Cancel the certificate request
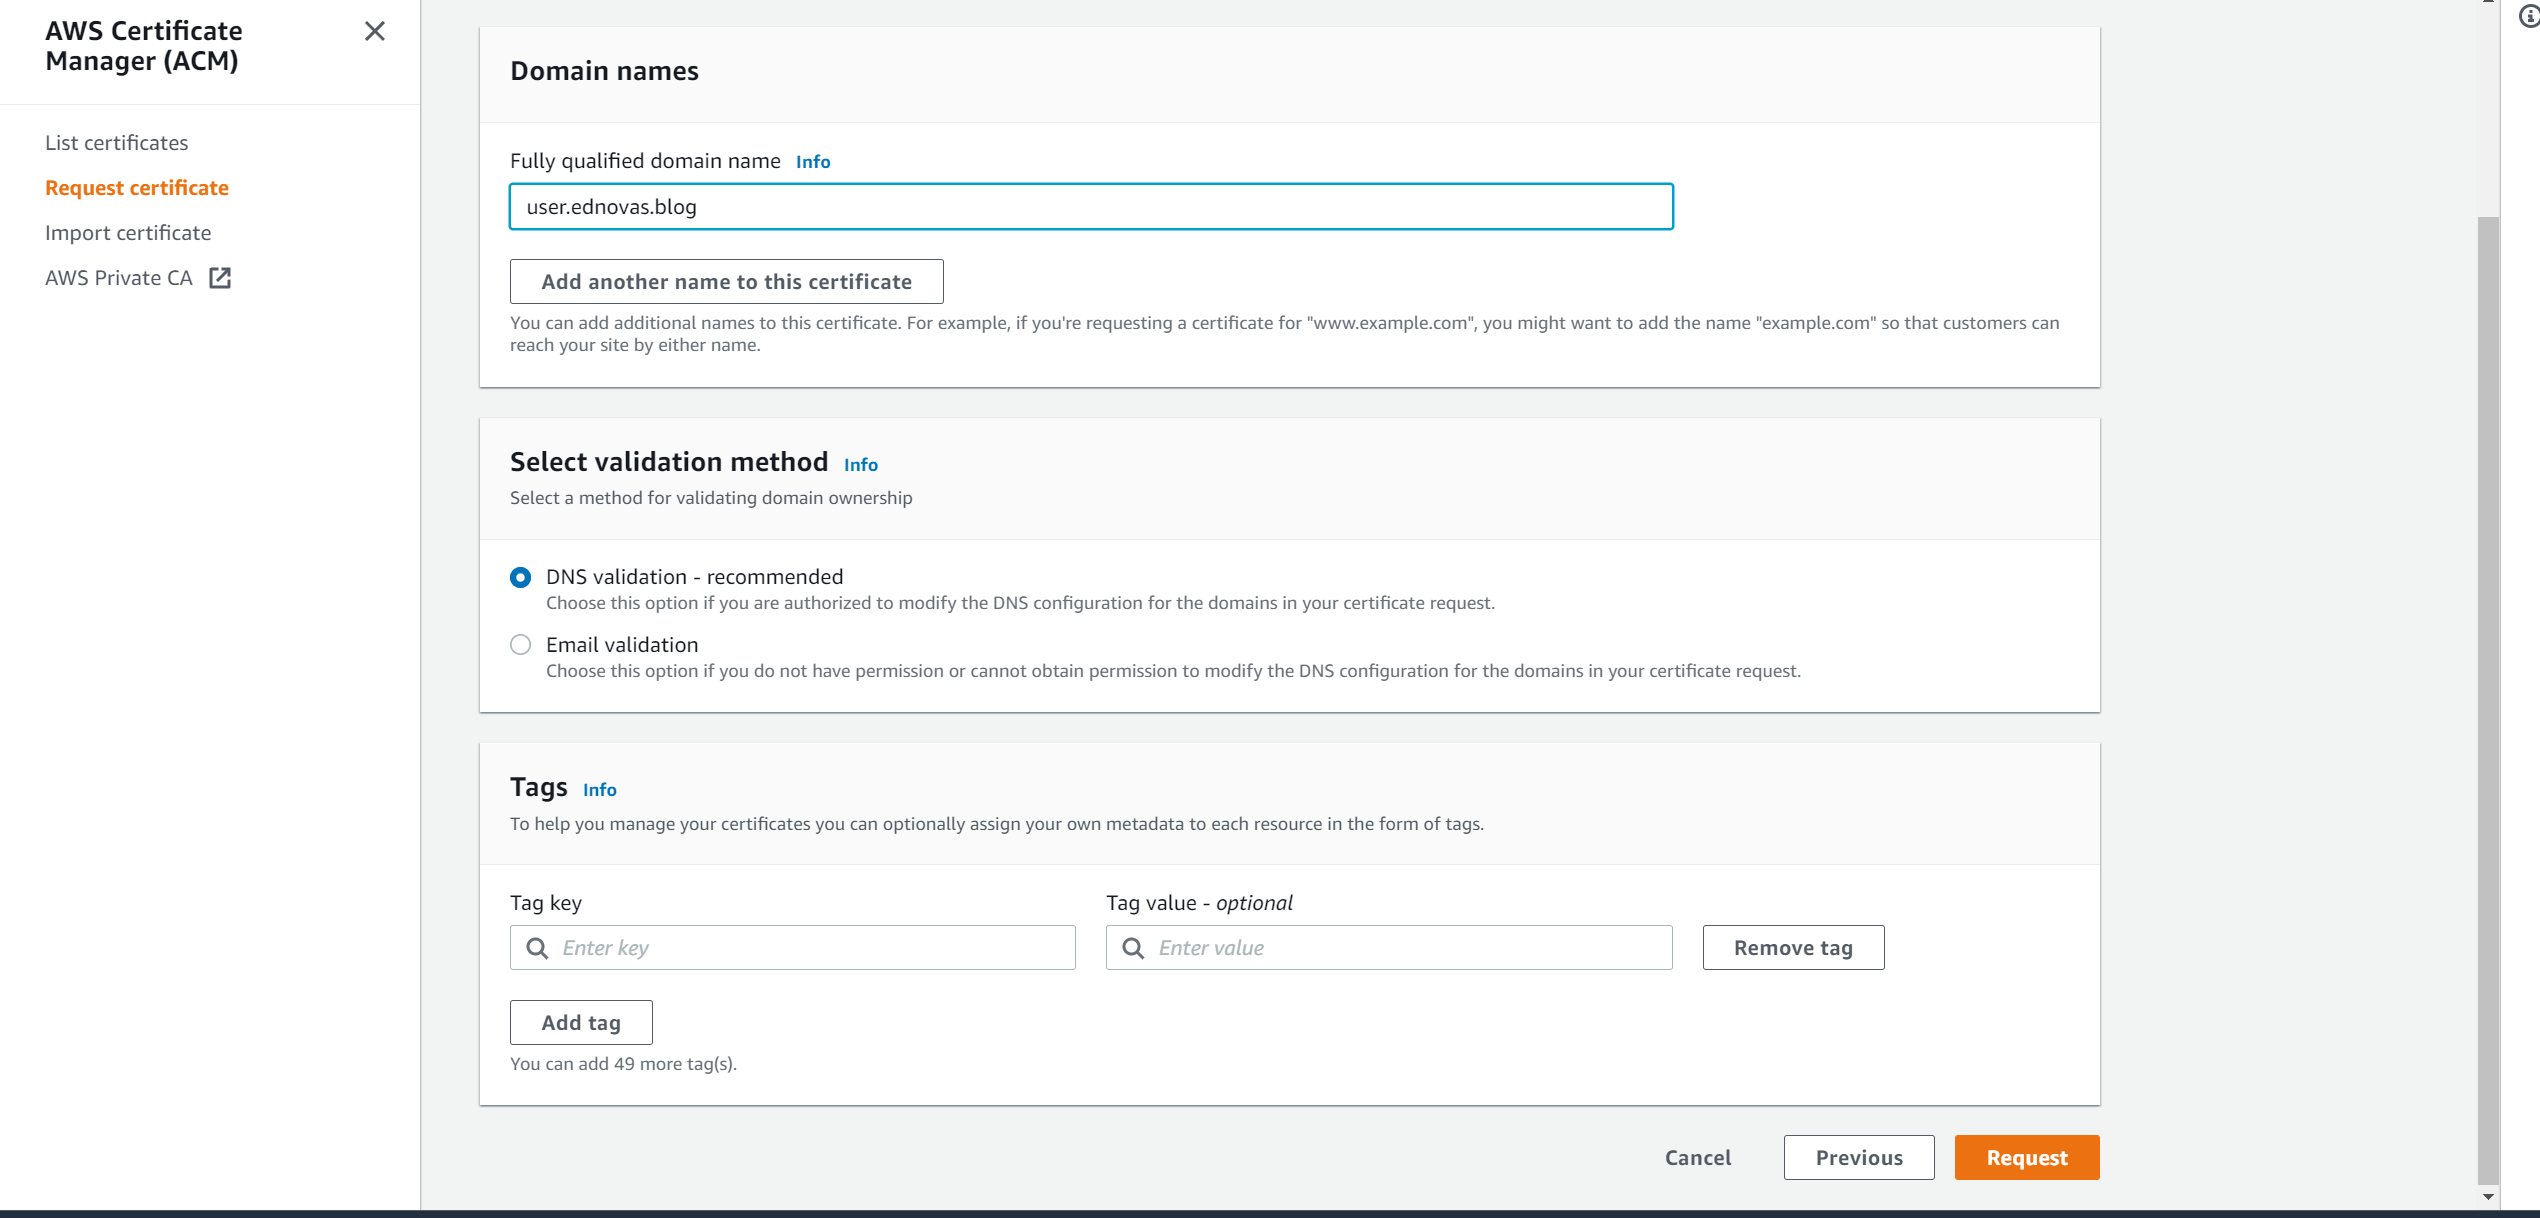2540x1218 pixels. (1697, 1157)
